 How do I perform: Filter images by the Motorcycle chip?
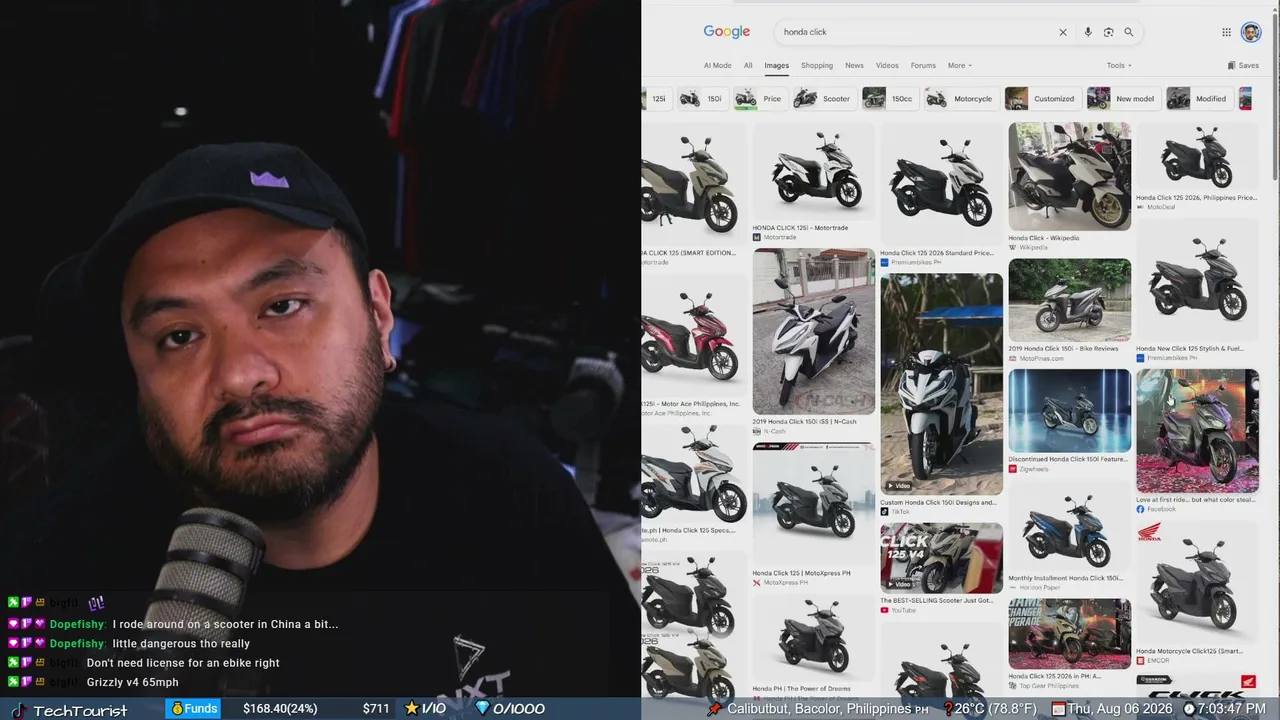click(961, 98)
